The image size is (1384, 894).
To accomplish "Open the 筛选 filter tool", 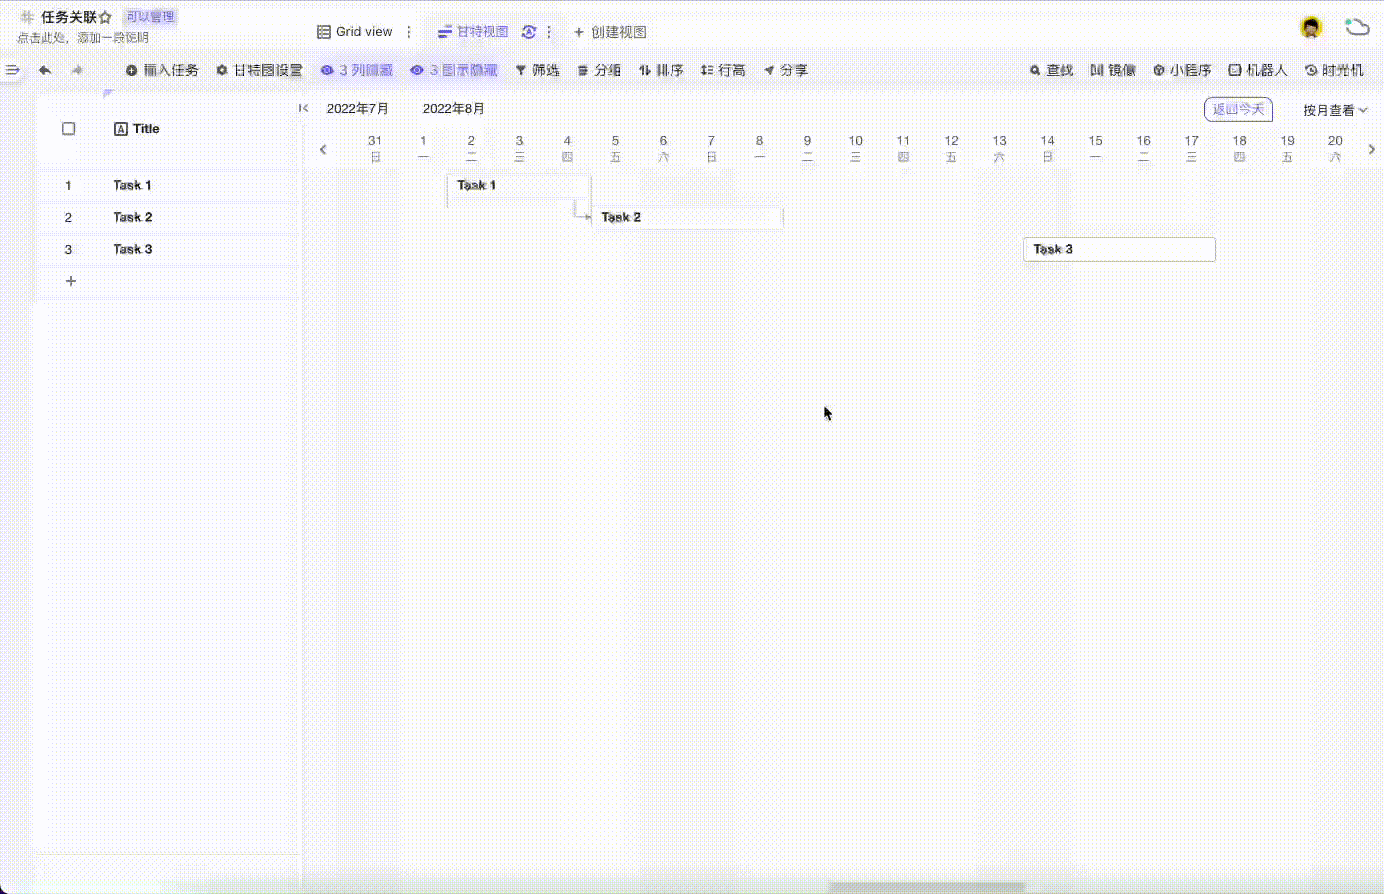I will coord(537,70).
